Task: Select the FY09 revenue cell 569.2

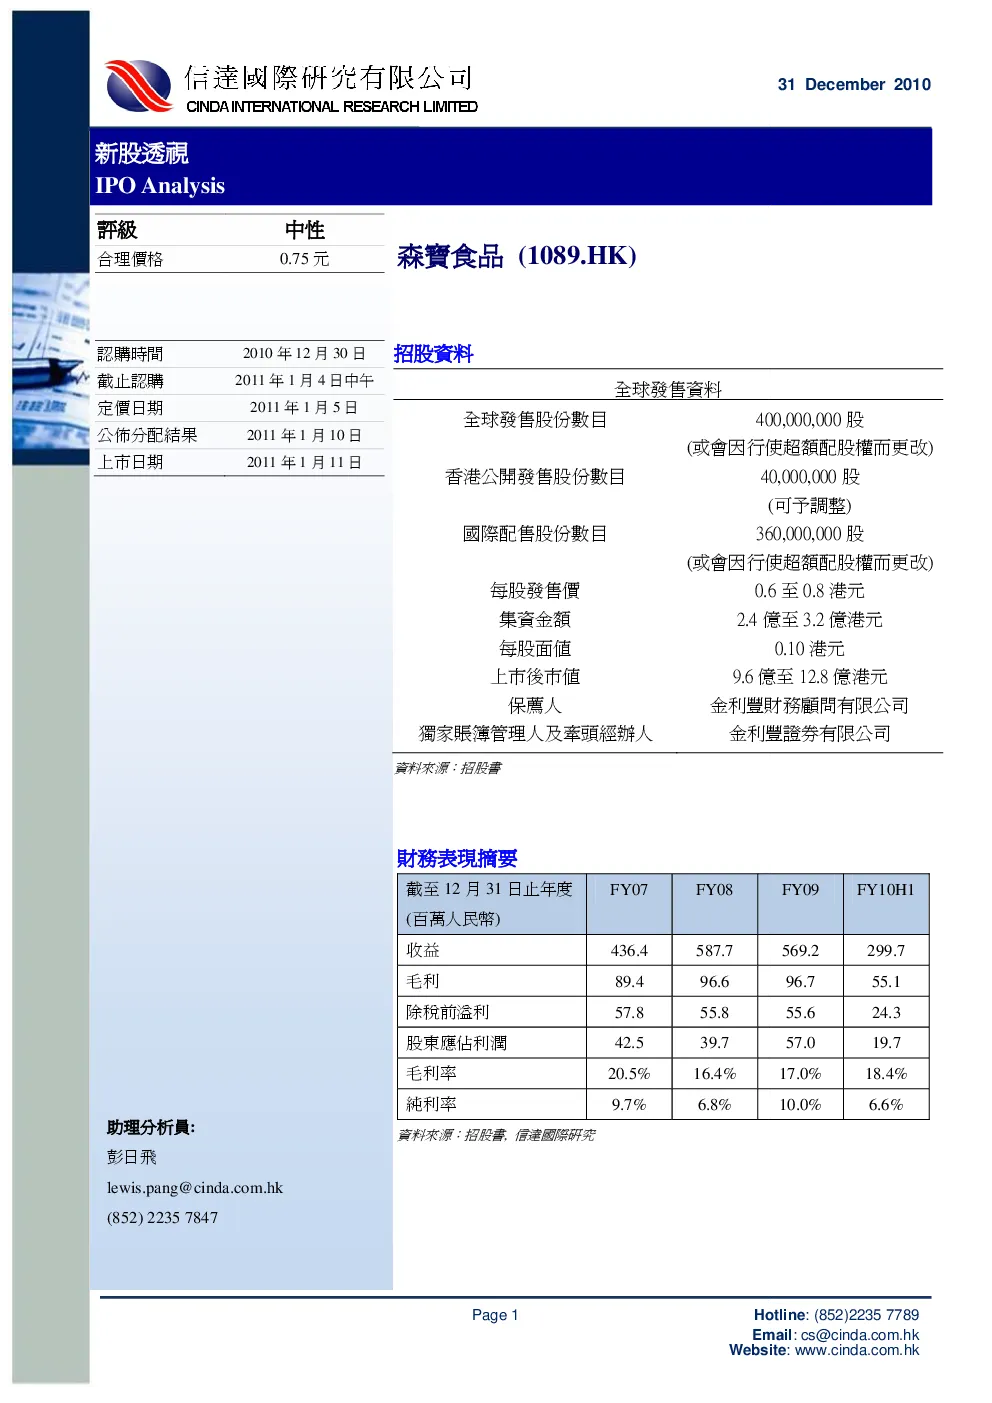Action: pos(800,951)
